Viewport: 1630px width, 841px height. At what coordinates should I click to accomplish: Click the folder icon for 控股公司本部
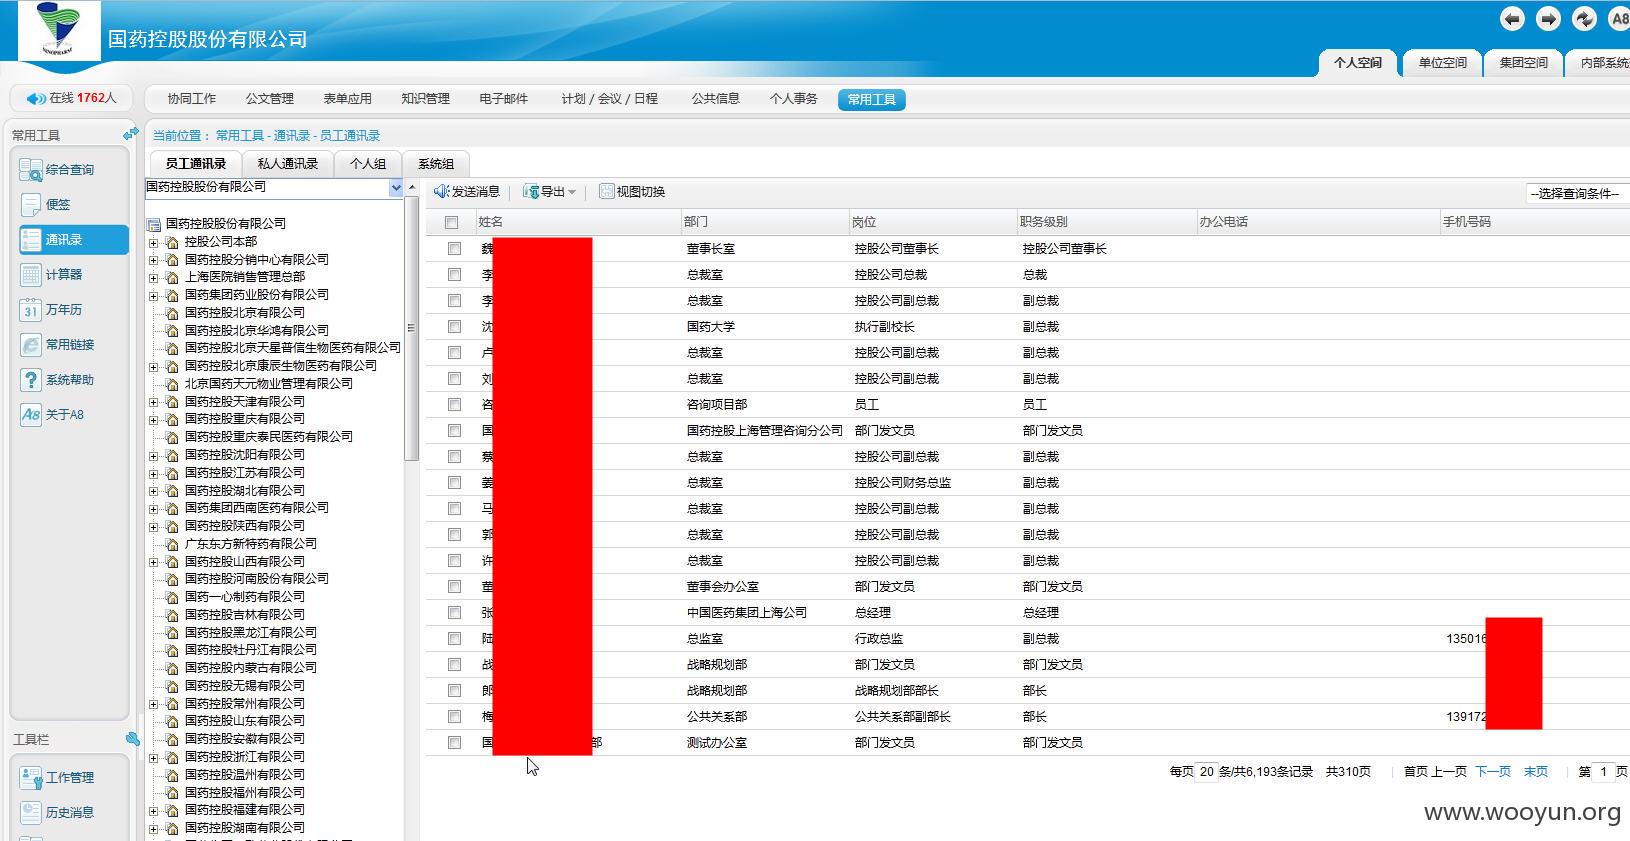[x=172, y=242]
